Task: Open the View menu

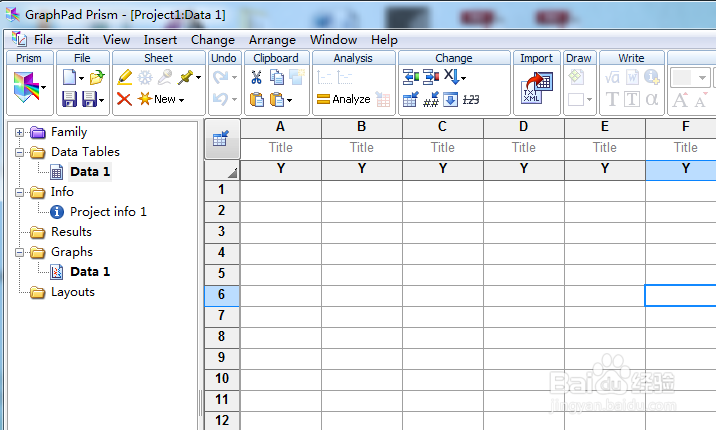Action: coord(116,40)
